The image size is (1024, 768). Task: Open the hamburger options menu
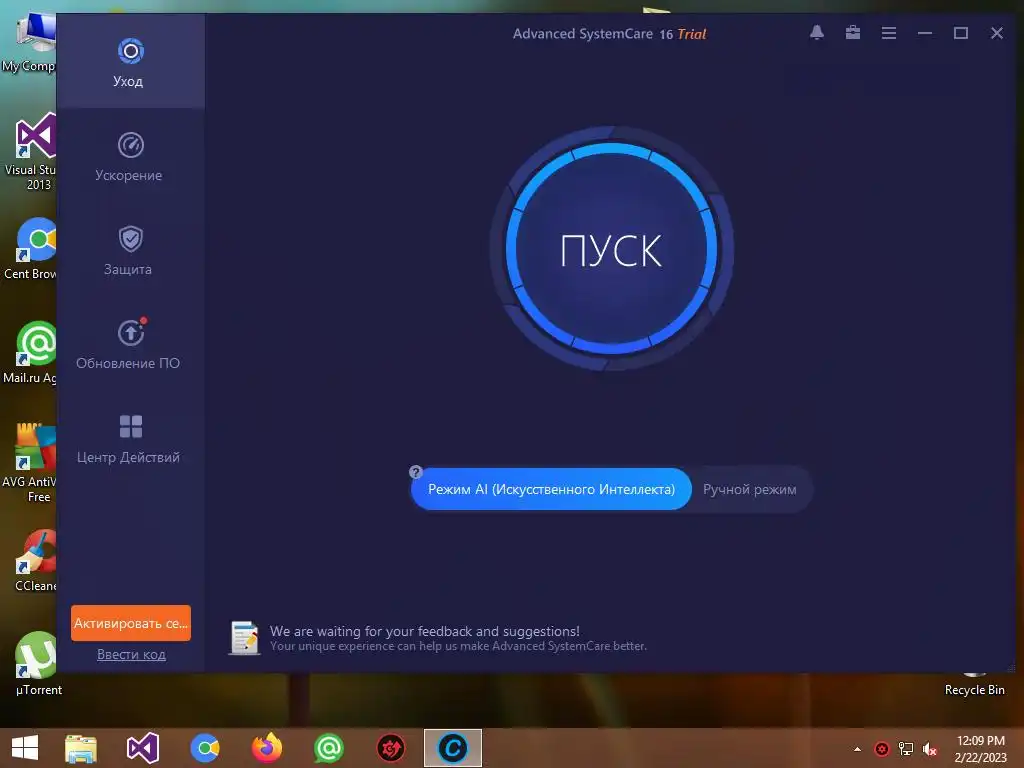tap(888, 33)
